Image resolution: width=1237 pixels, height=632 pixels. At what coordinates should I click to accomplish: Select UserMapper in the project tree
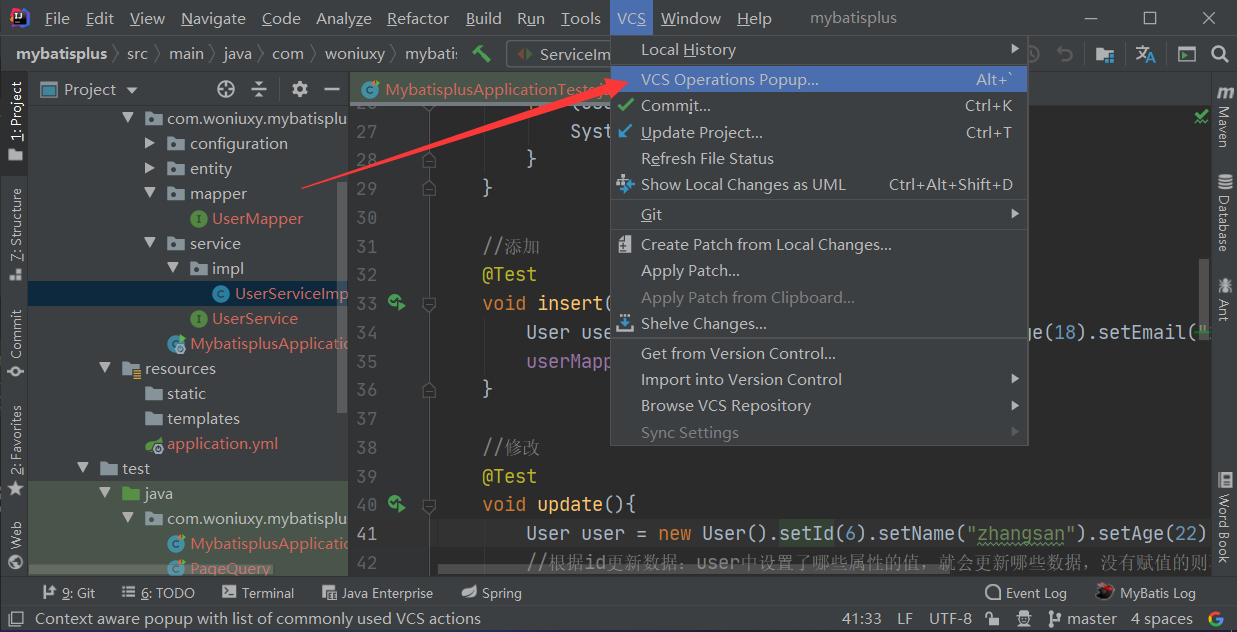coord(257,218)
